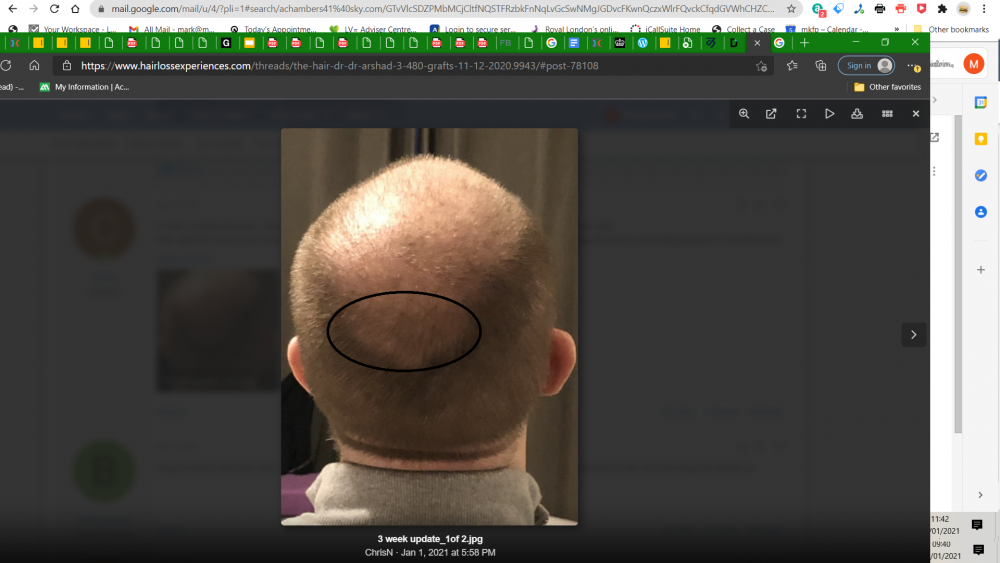Switch to the FB tab in Edge
This screenshot has height=563, width=1000.
coord(505,43)
